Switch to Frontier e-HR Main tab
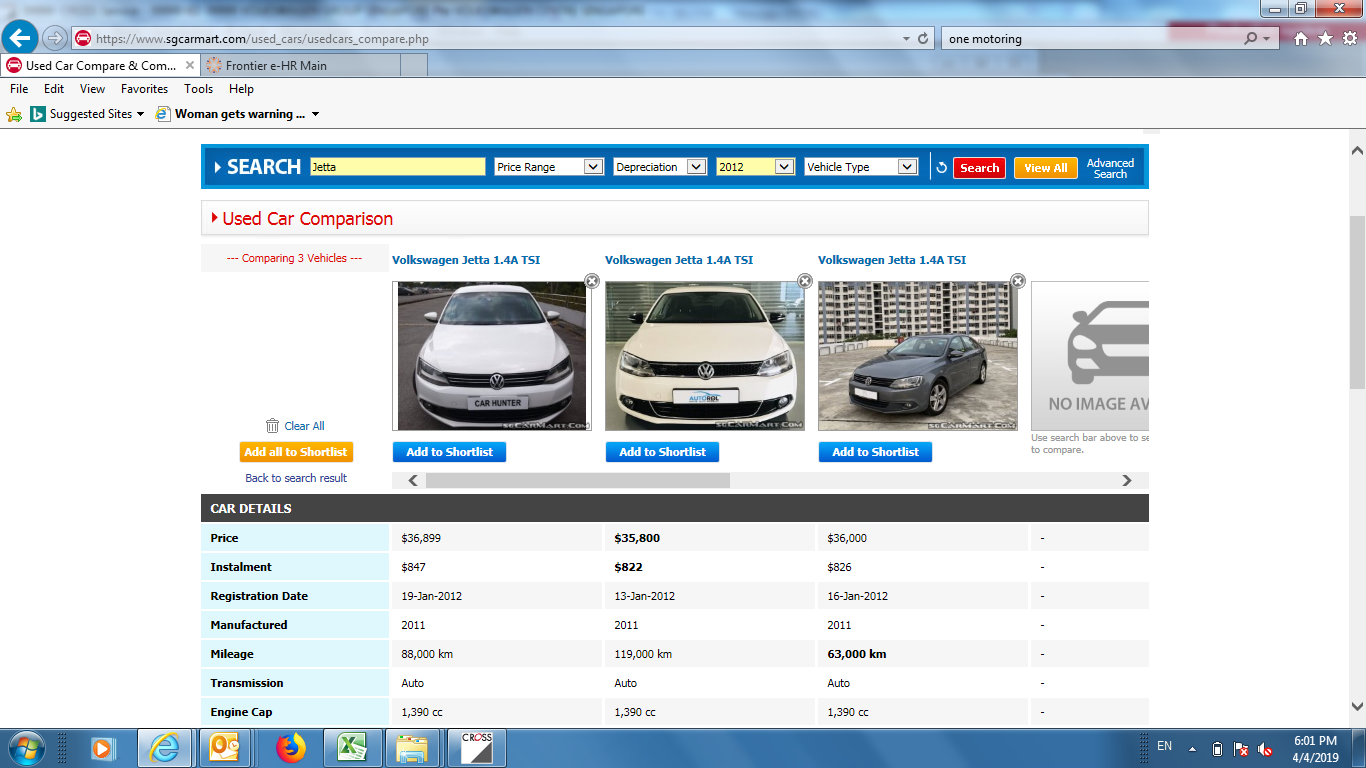 click(x=276, y=65)
